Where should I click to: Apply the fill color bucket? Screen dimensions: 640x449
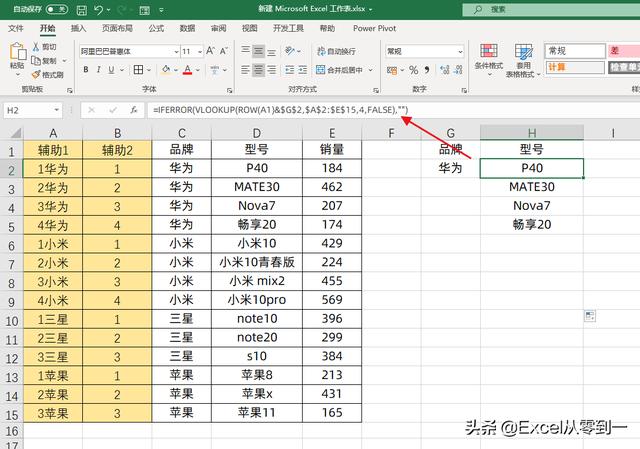point(166,70)
